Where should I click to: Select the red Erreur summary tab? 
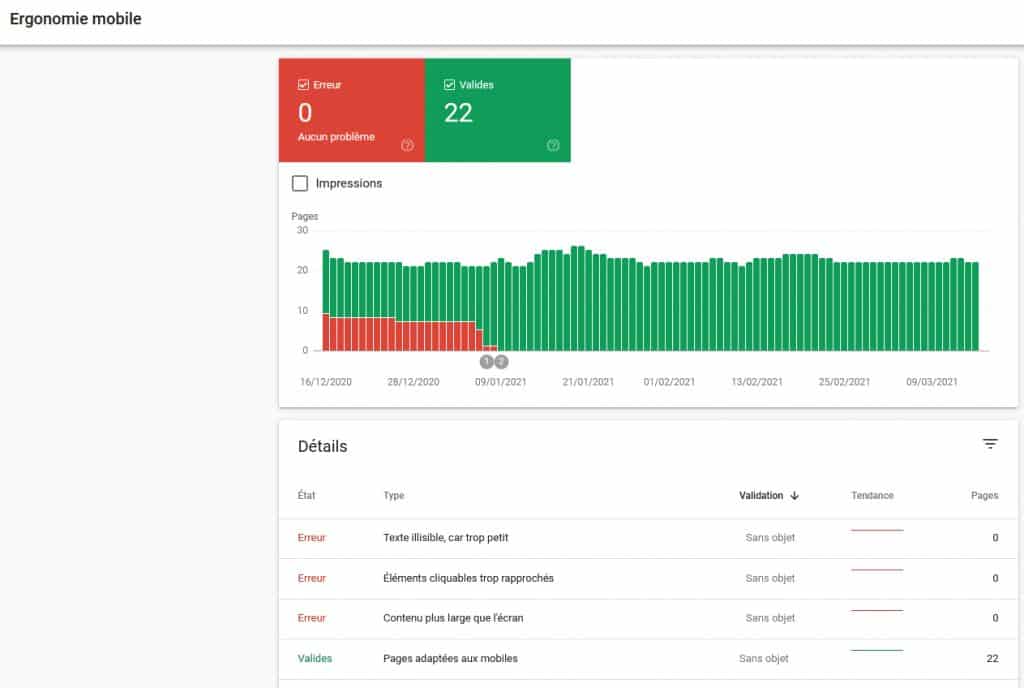tap(351, 110)
